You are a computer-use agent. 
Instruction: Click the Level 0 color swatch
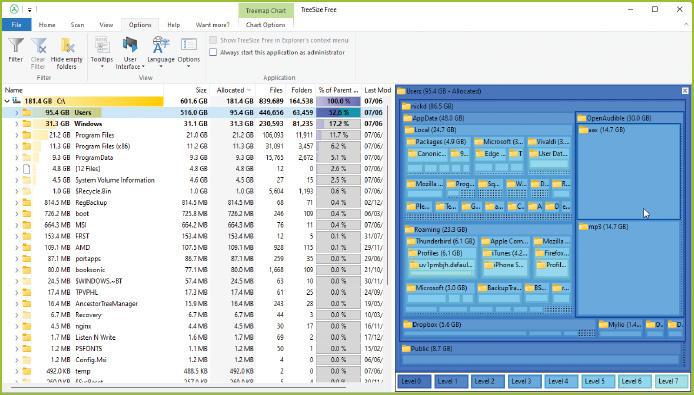pos(413,381)
